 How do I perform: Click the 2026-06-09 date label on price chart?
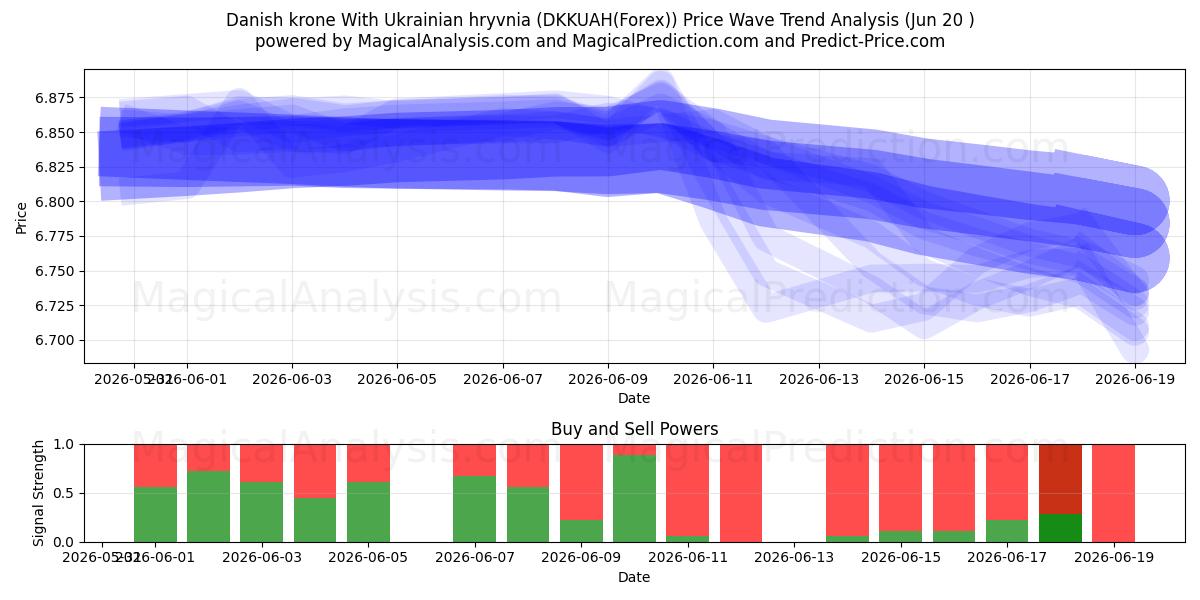coord(608,379)
